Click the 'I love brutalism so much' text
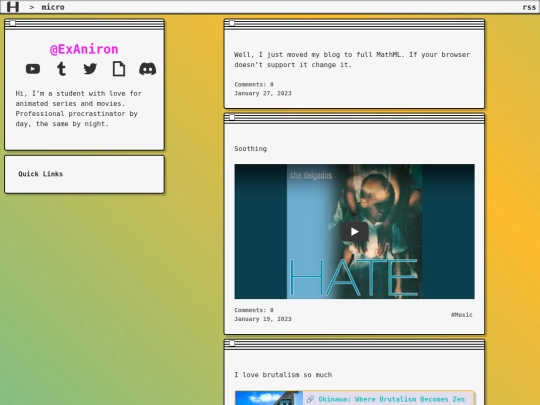 point(283,375)
